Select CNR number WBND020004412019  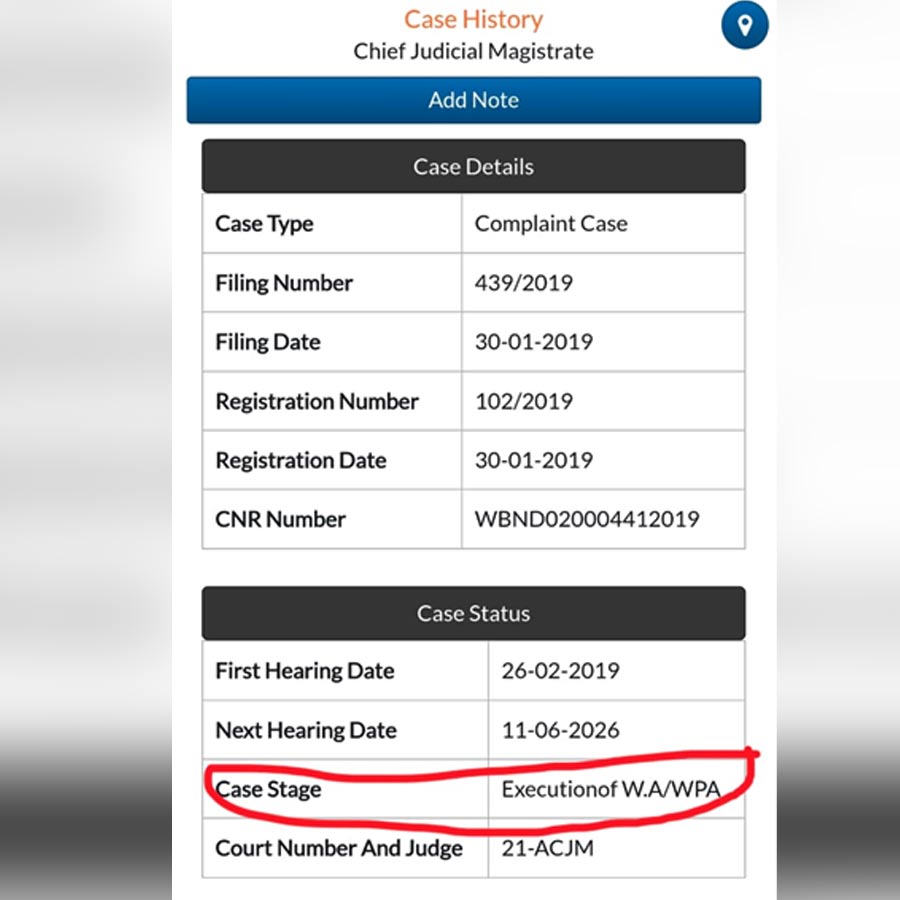pyautogui.click(x=586, y=519)
